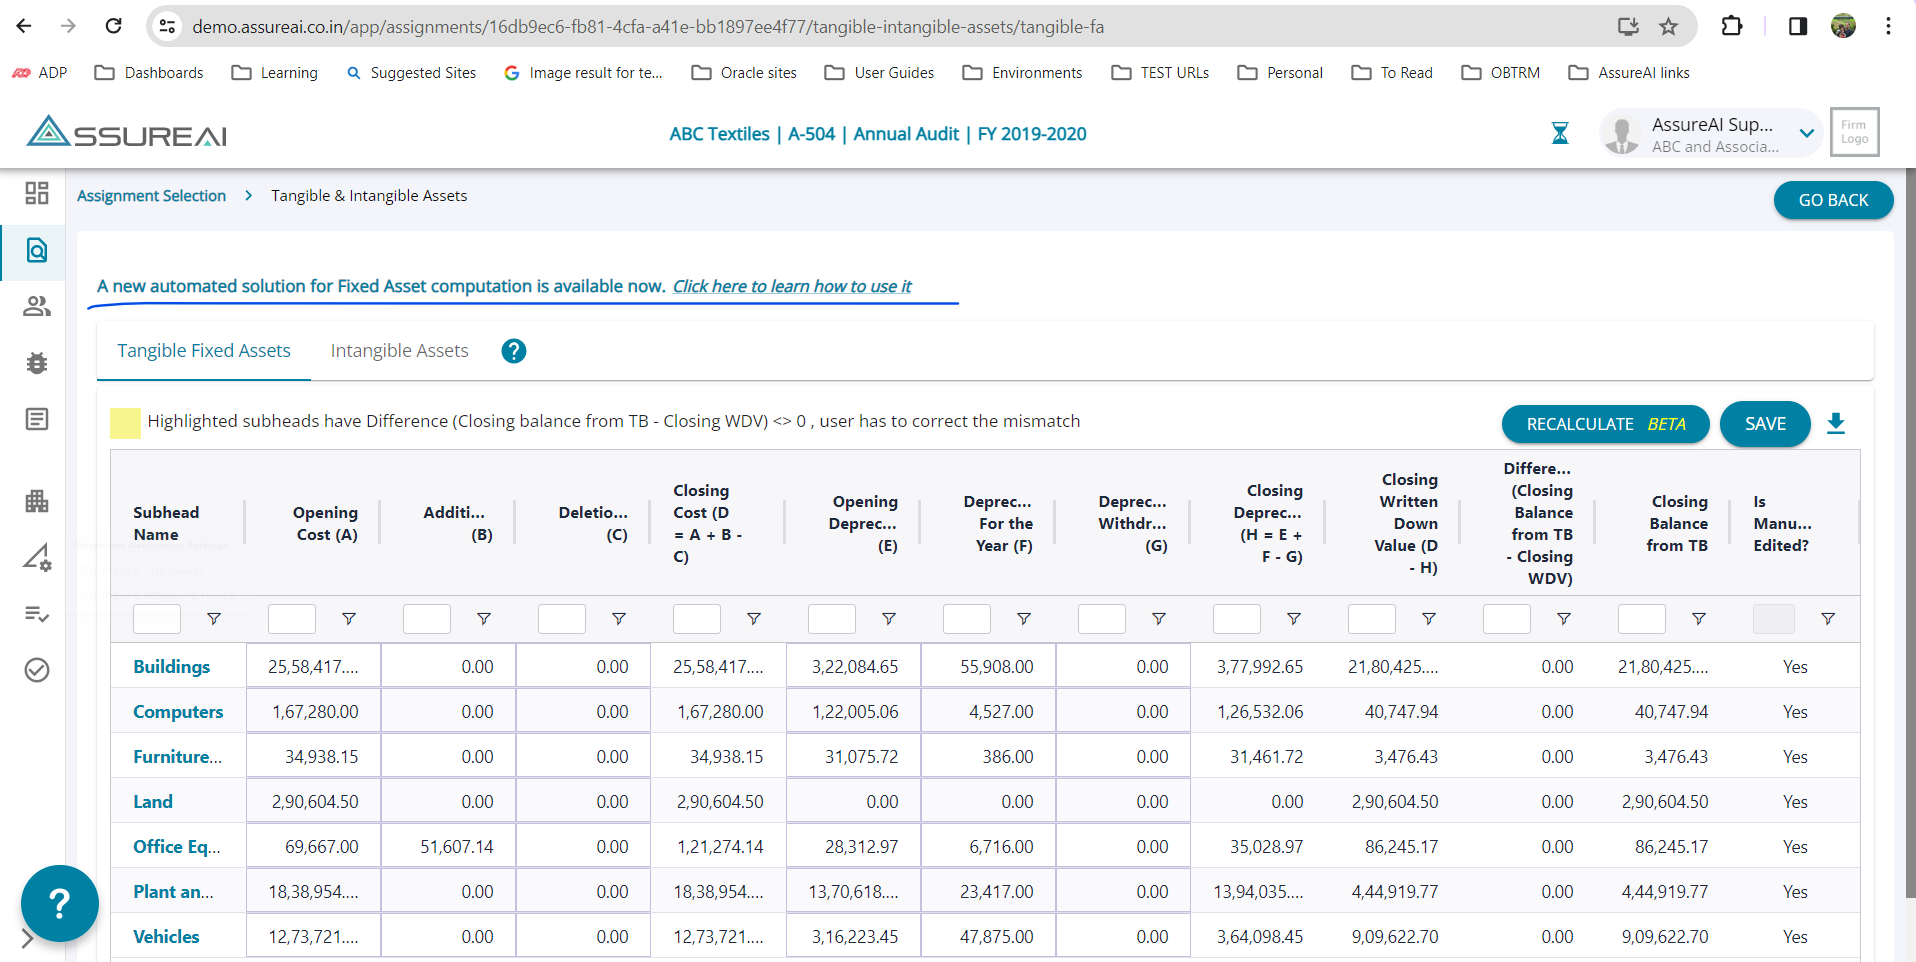Open the dashboard grid icon in sidebar
The width and height of the screenshot is (1916, 962).
(x=37, y=193)
